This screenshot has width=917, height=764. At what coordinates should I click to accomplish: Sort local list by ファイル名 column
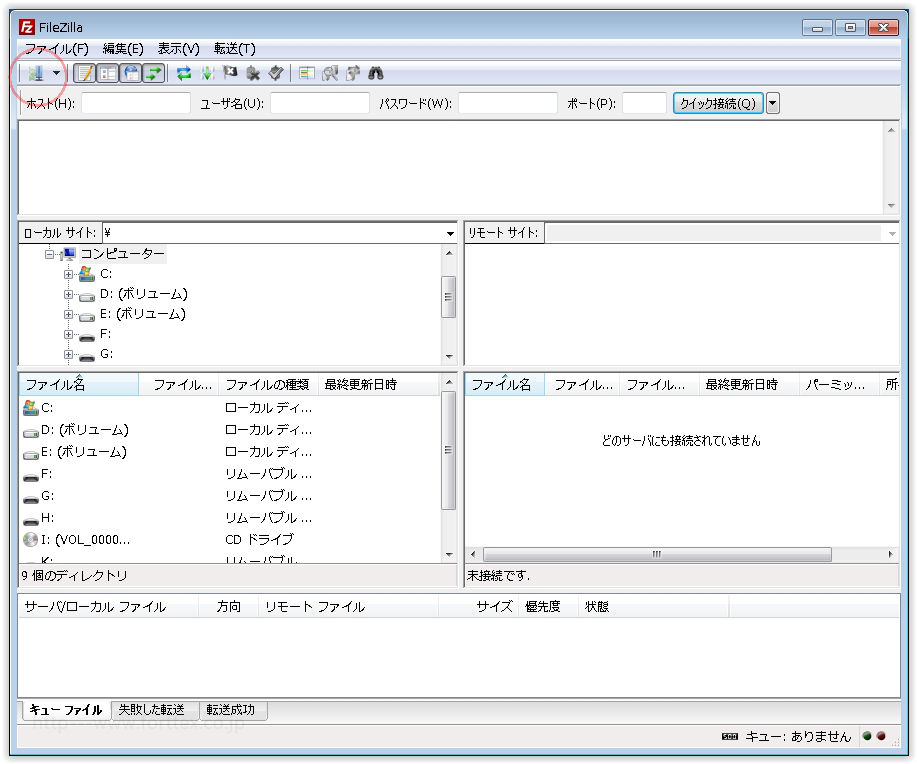[79, 384]
